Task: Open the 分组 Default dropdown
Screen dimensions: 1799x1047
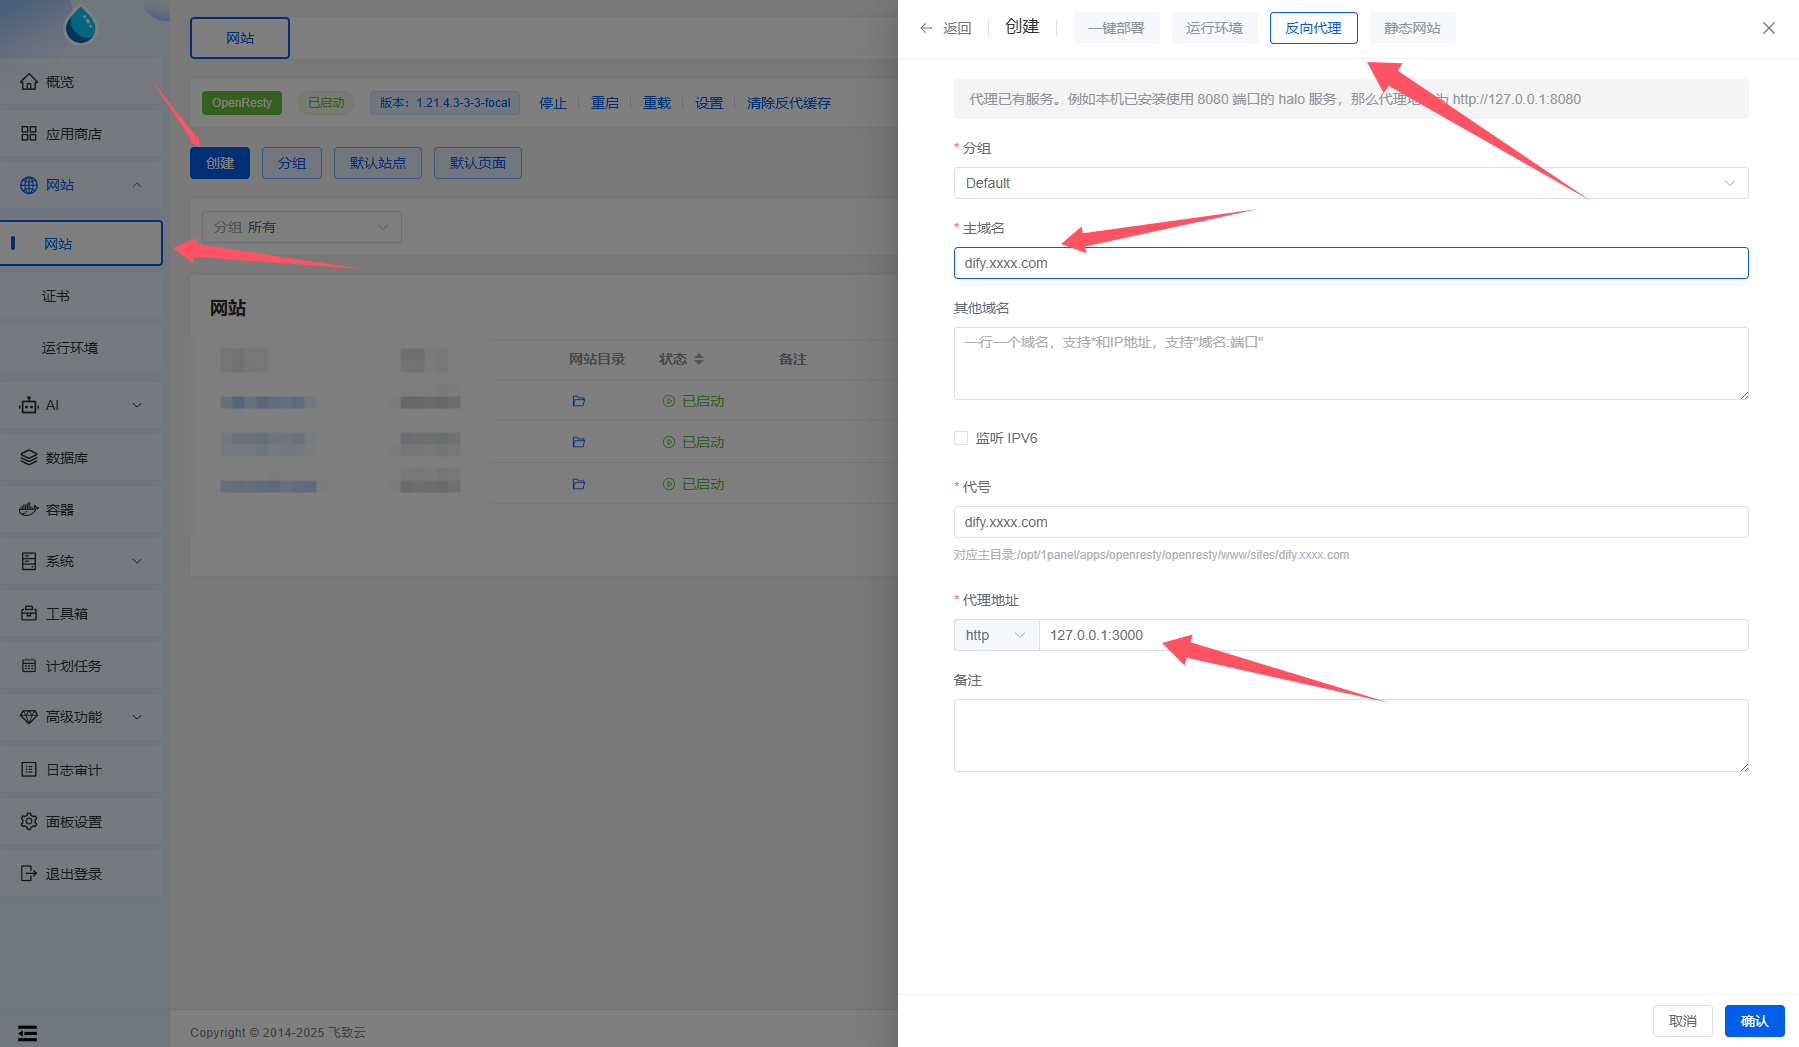Action: coord(1350,183)
